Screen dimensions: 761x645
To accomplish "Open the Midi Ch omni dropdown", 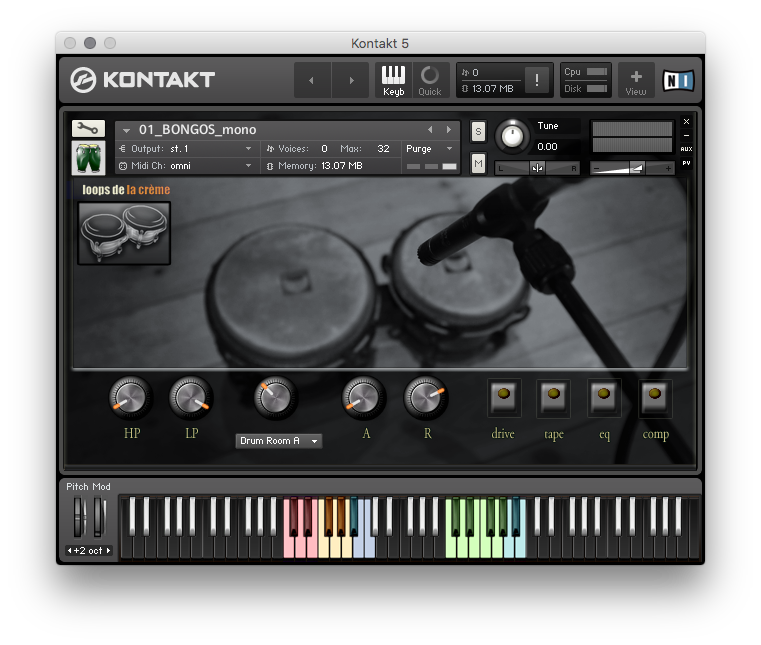I will (x=186, y=165).
